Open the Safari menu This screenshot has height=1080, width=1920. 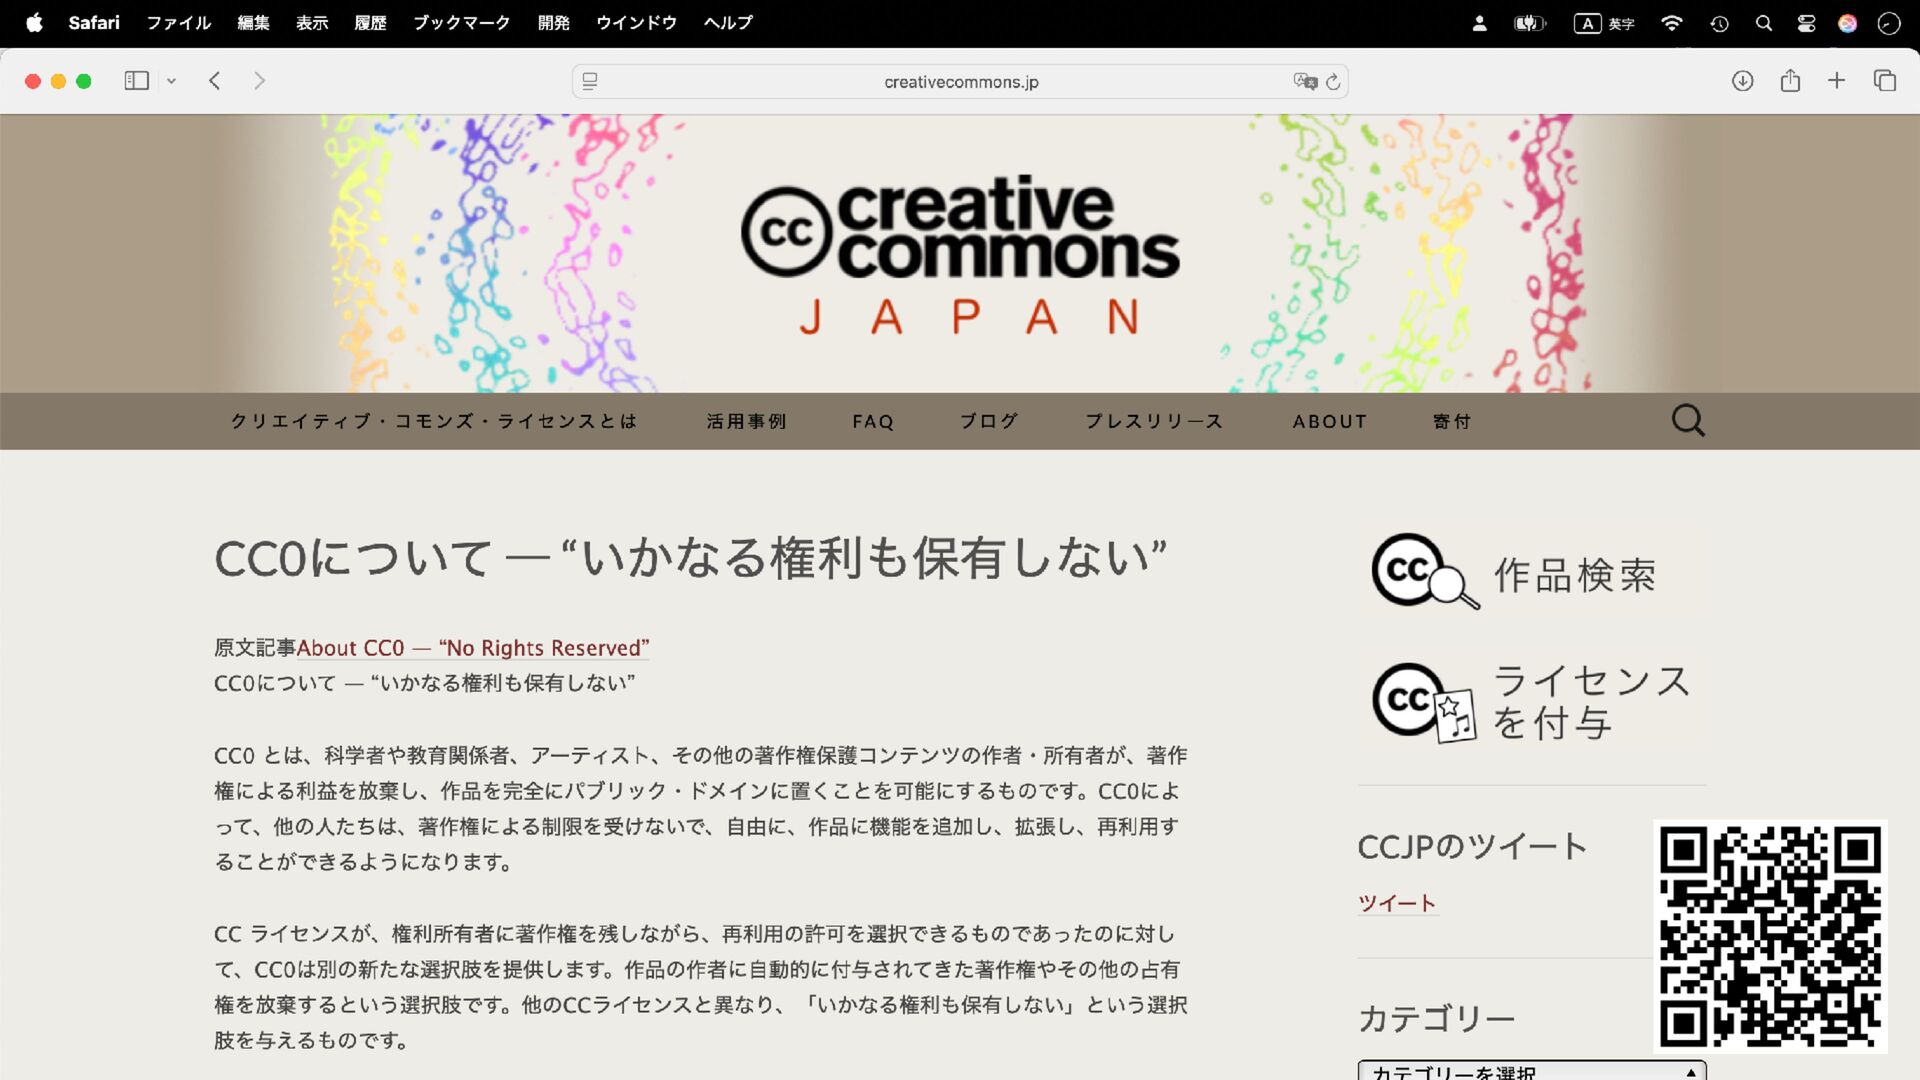(94, 23)
